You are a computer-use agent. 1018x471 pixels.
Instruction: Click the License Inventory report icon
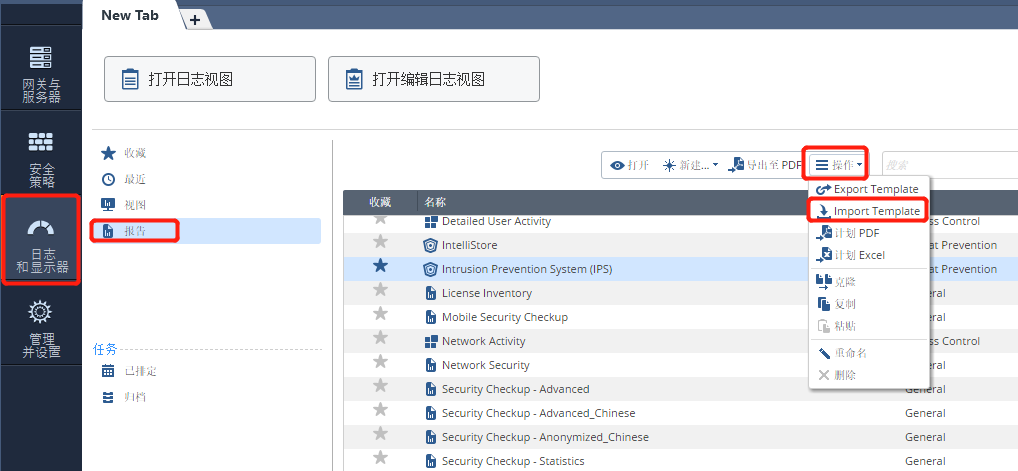[x=430, y=294]
